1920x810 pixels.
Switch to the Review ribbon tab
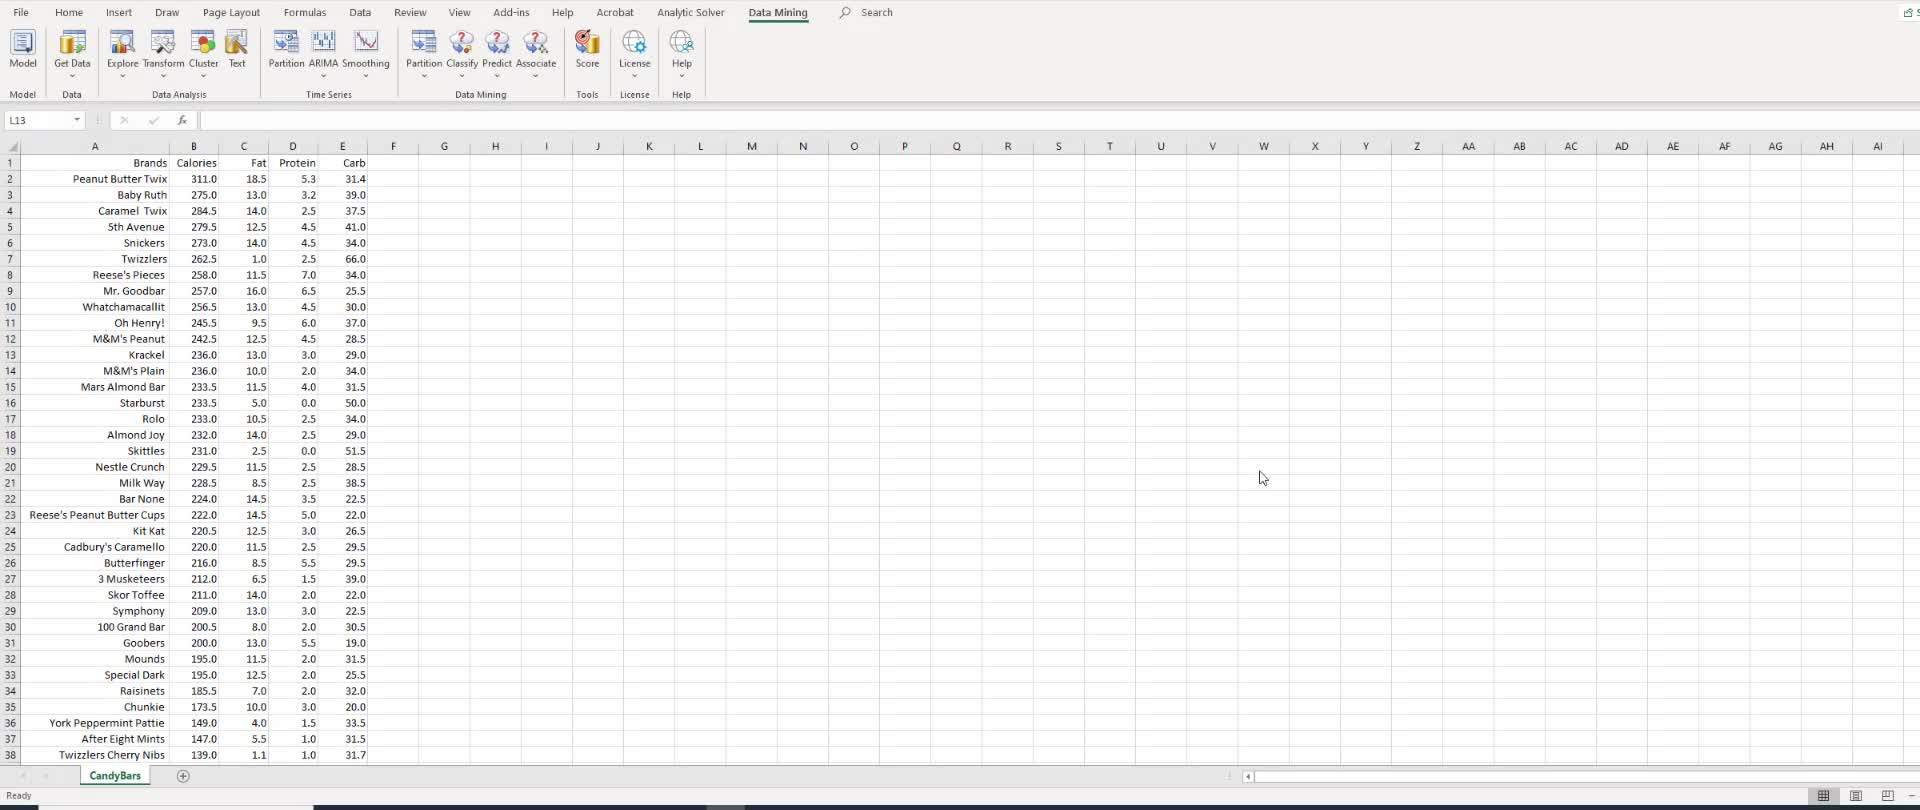[410, 13]
